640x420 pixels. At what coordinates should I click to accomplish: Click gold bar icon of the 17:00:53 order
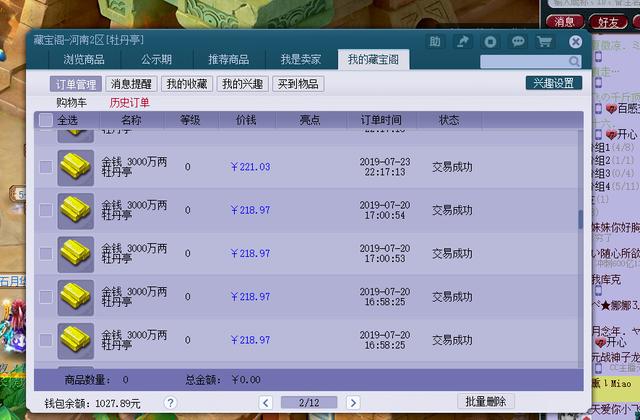pos(76,254)
